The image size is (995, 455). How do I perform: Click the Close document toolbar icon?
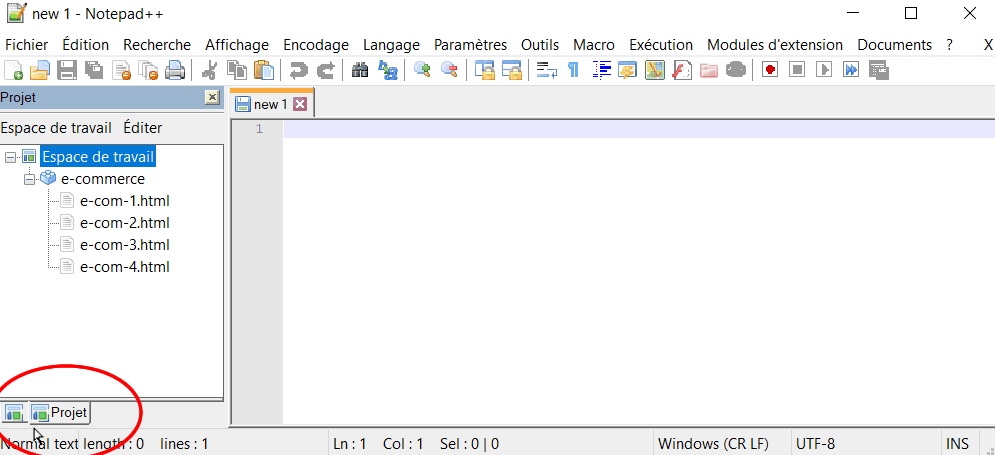(121, 70)
